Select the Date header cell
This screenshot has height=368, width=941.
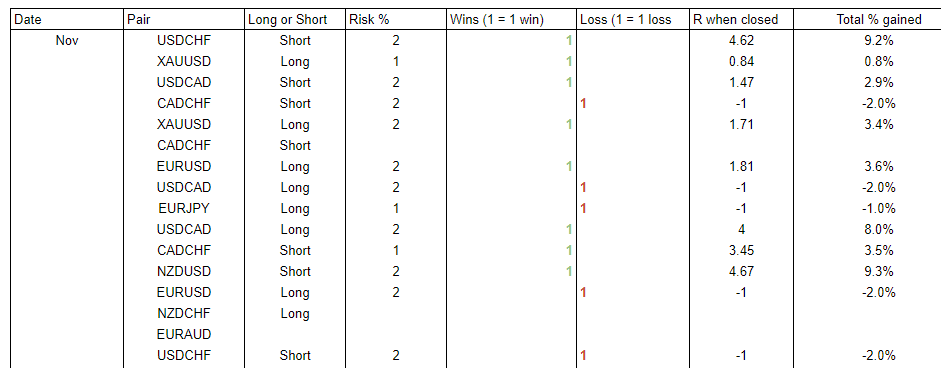[68, 19]
